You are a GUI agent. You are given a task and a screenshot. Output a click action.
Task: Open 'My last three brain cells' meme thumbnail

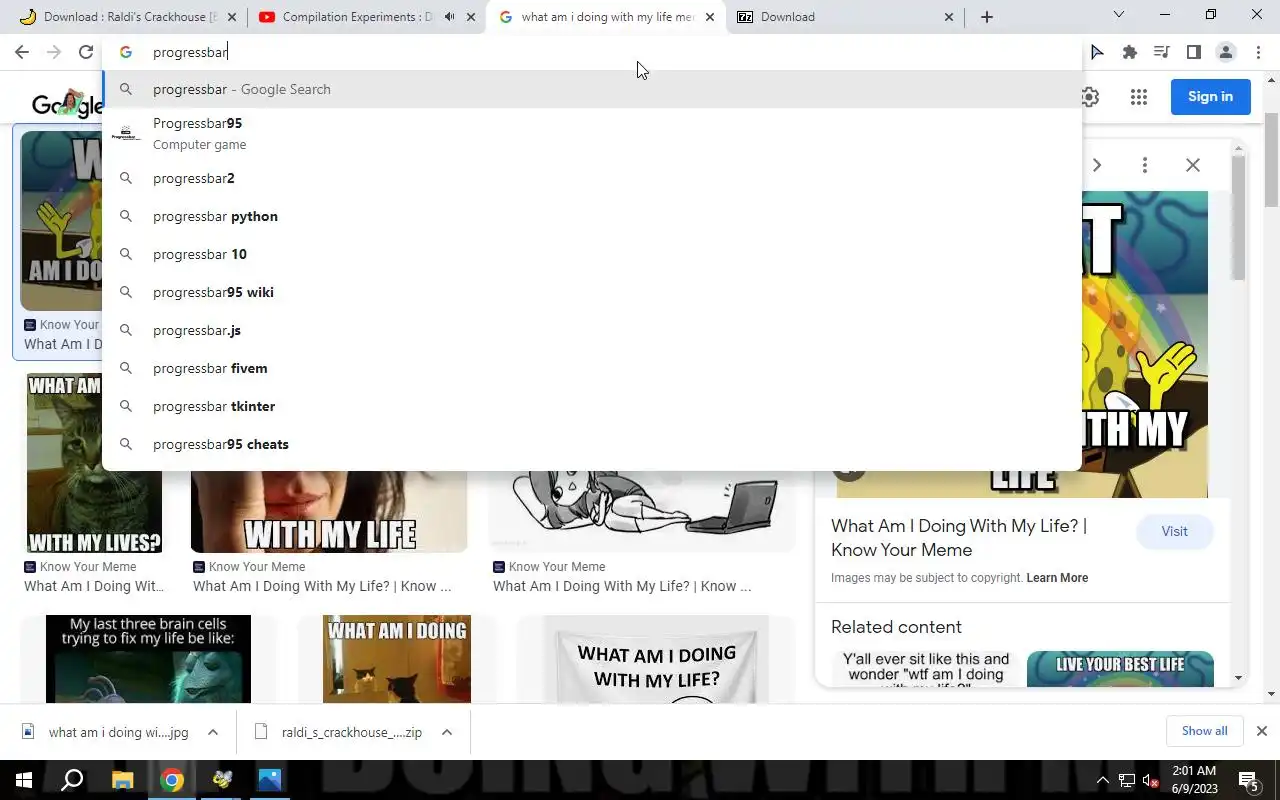click(x=148, y=659)
